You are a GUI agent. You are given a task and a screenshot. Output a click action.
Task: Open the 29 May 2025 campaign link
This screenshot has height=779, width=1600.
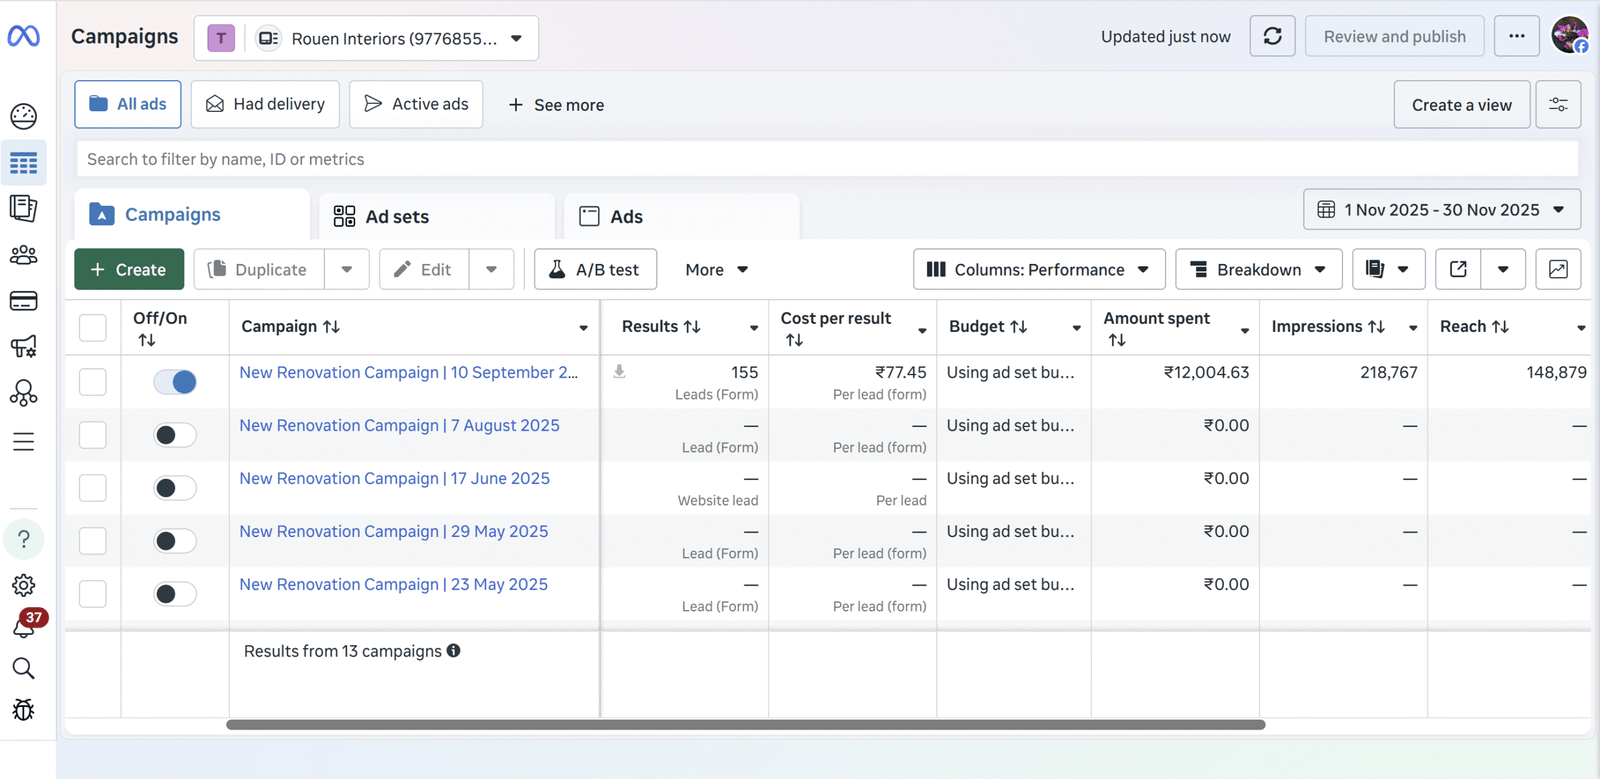(x=393, y=531)
